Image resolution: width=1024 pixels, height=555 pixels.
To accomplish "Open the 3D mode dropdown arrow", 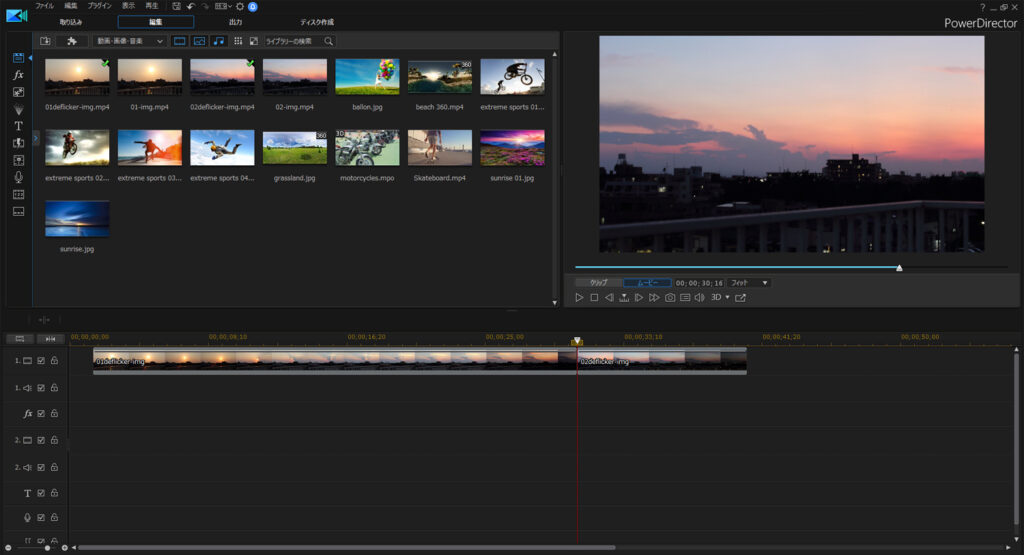I will (727, 298).
